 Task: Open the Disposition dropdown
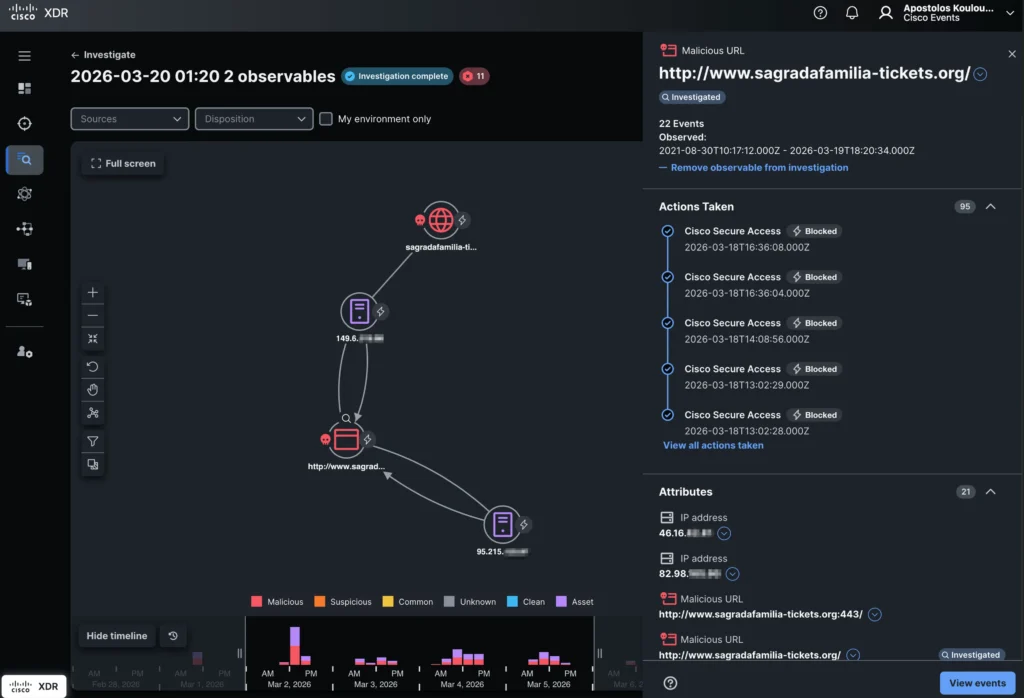click(x=253, y=118)
